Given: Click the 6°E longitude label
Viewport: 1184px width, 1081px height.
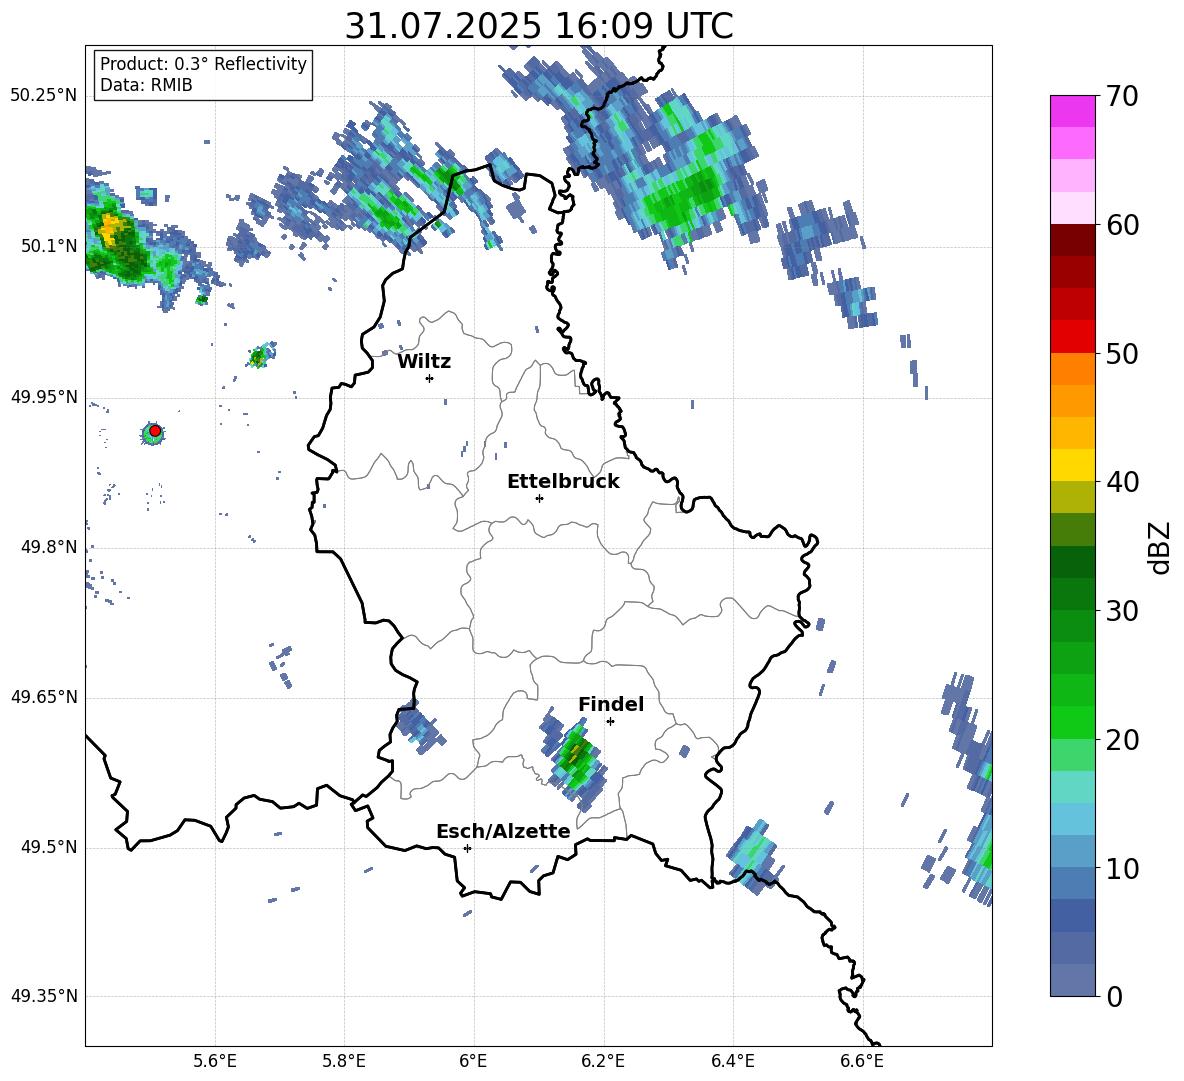Looking at the screenshot, I should [x=473, y=1061].
